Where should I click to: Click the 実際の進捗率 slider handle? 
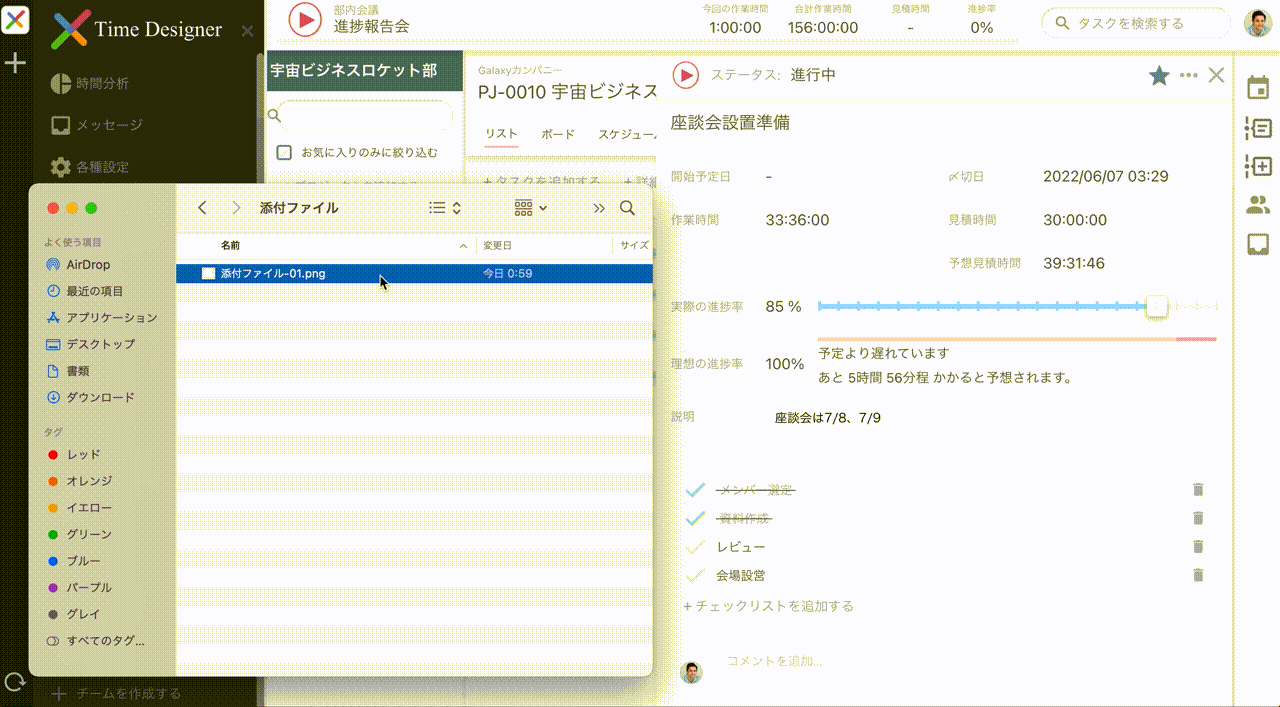click(1156, 306)
